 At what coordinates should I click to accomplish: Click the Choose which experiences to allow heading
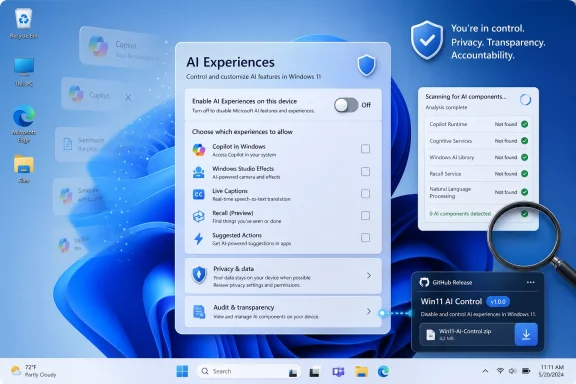(x=242, y=132)
